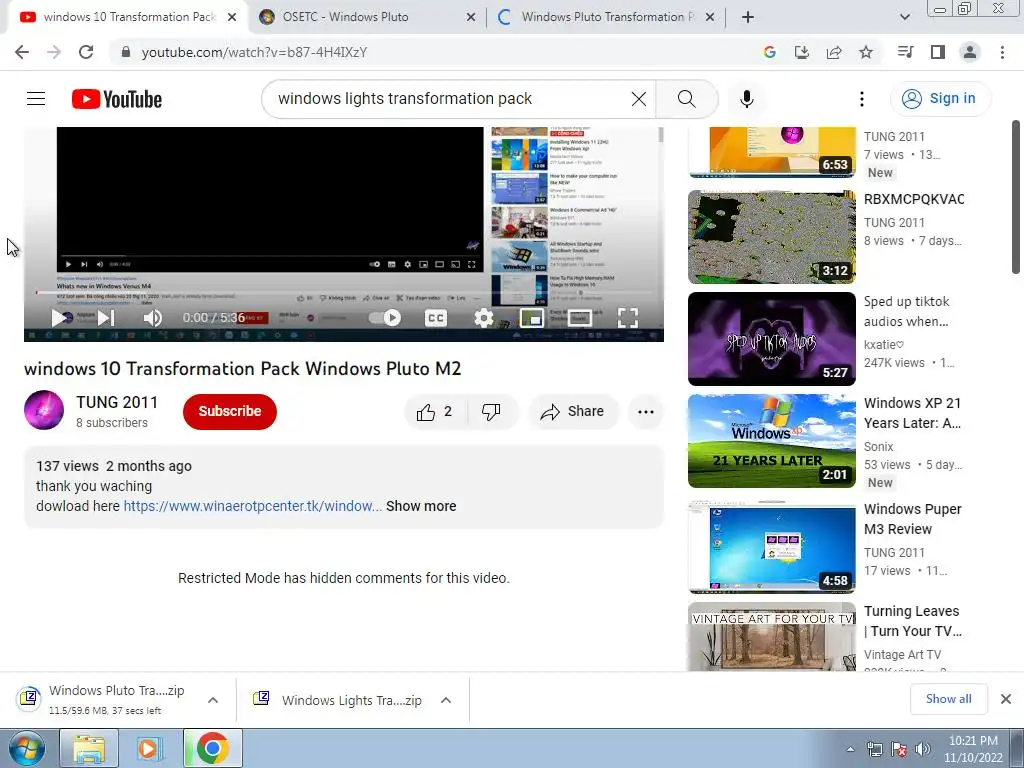The height and width of the screenshot is (768, 1024).
Task: Open the TUNG 2011 channel avatar
Action: [x=44, y=410]
